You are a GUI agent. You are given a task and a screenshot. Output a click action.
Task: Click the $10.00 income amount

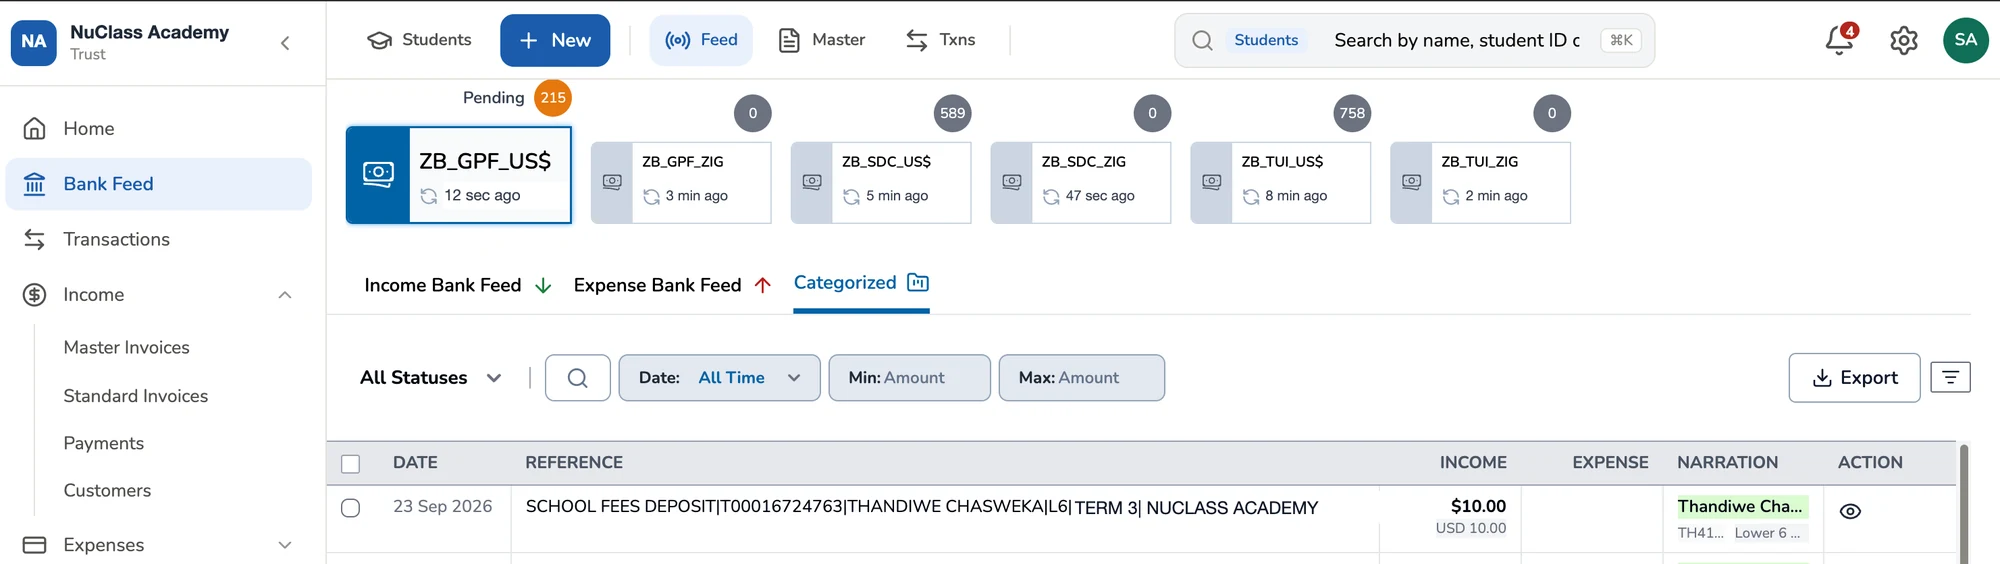[x=1478, y=507]
